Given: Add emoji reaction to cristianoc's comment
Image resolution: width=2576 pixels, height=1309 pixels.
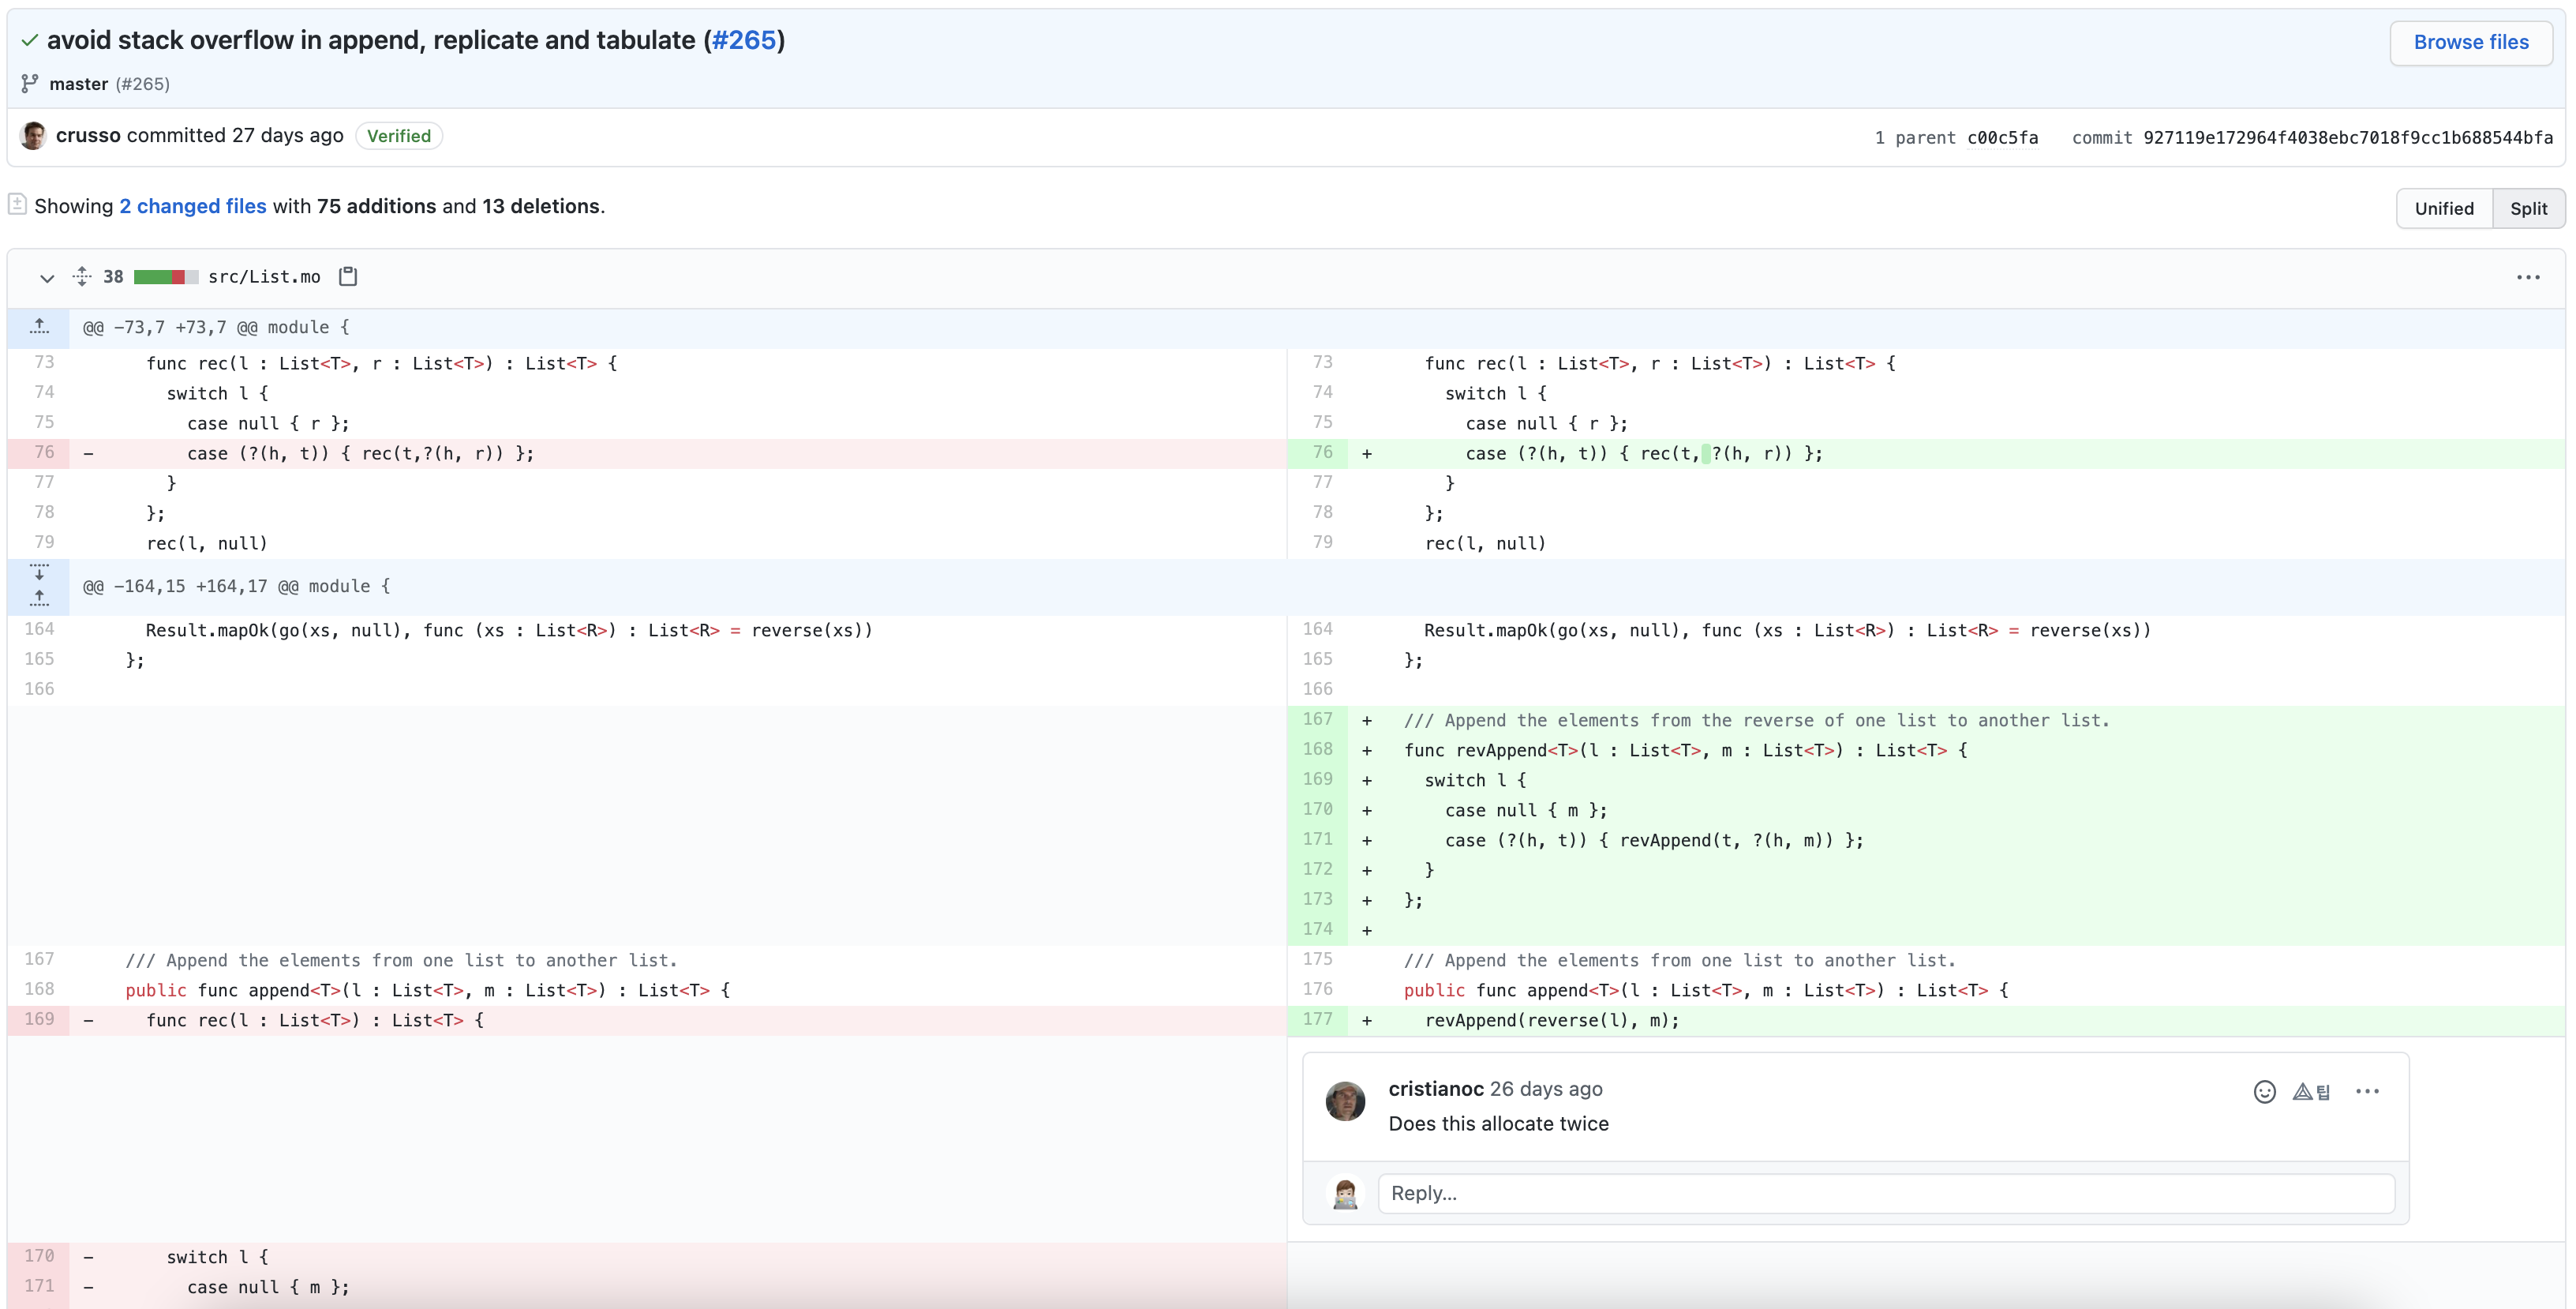Looking at the screenshot, I should [x=2264, y=1091].
